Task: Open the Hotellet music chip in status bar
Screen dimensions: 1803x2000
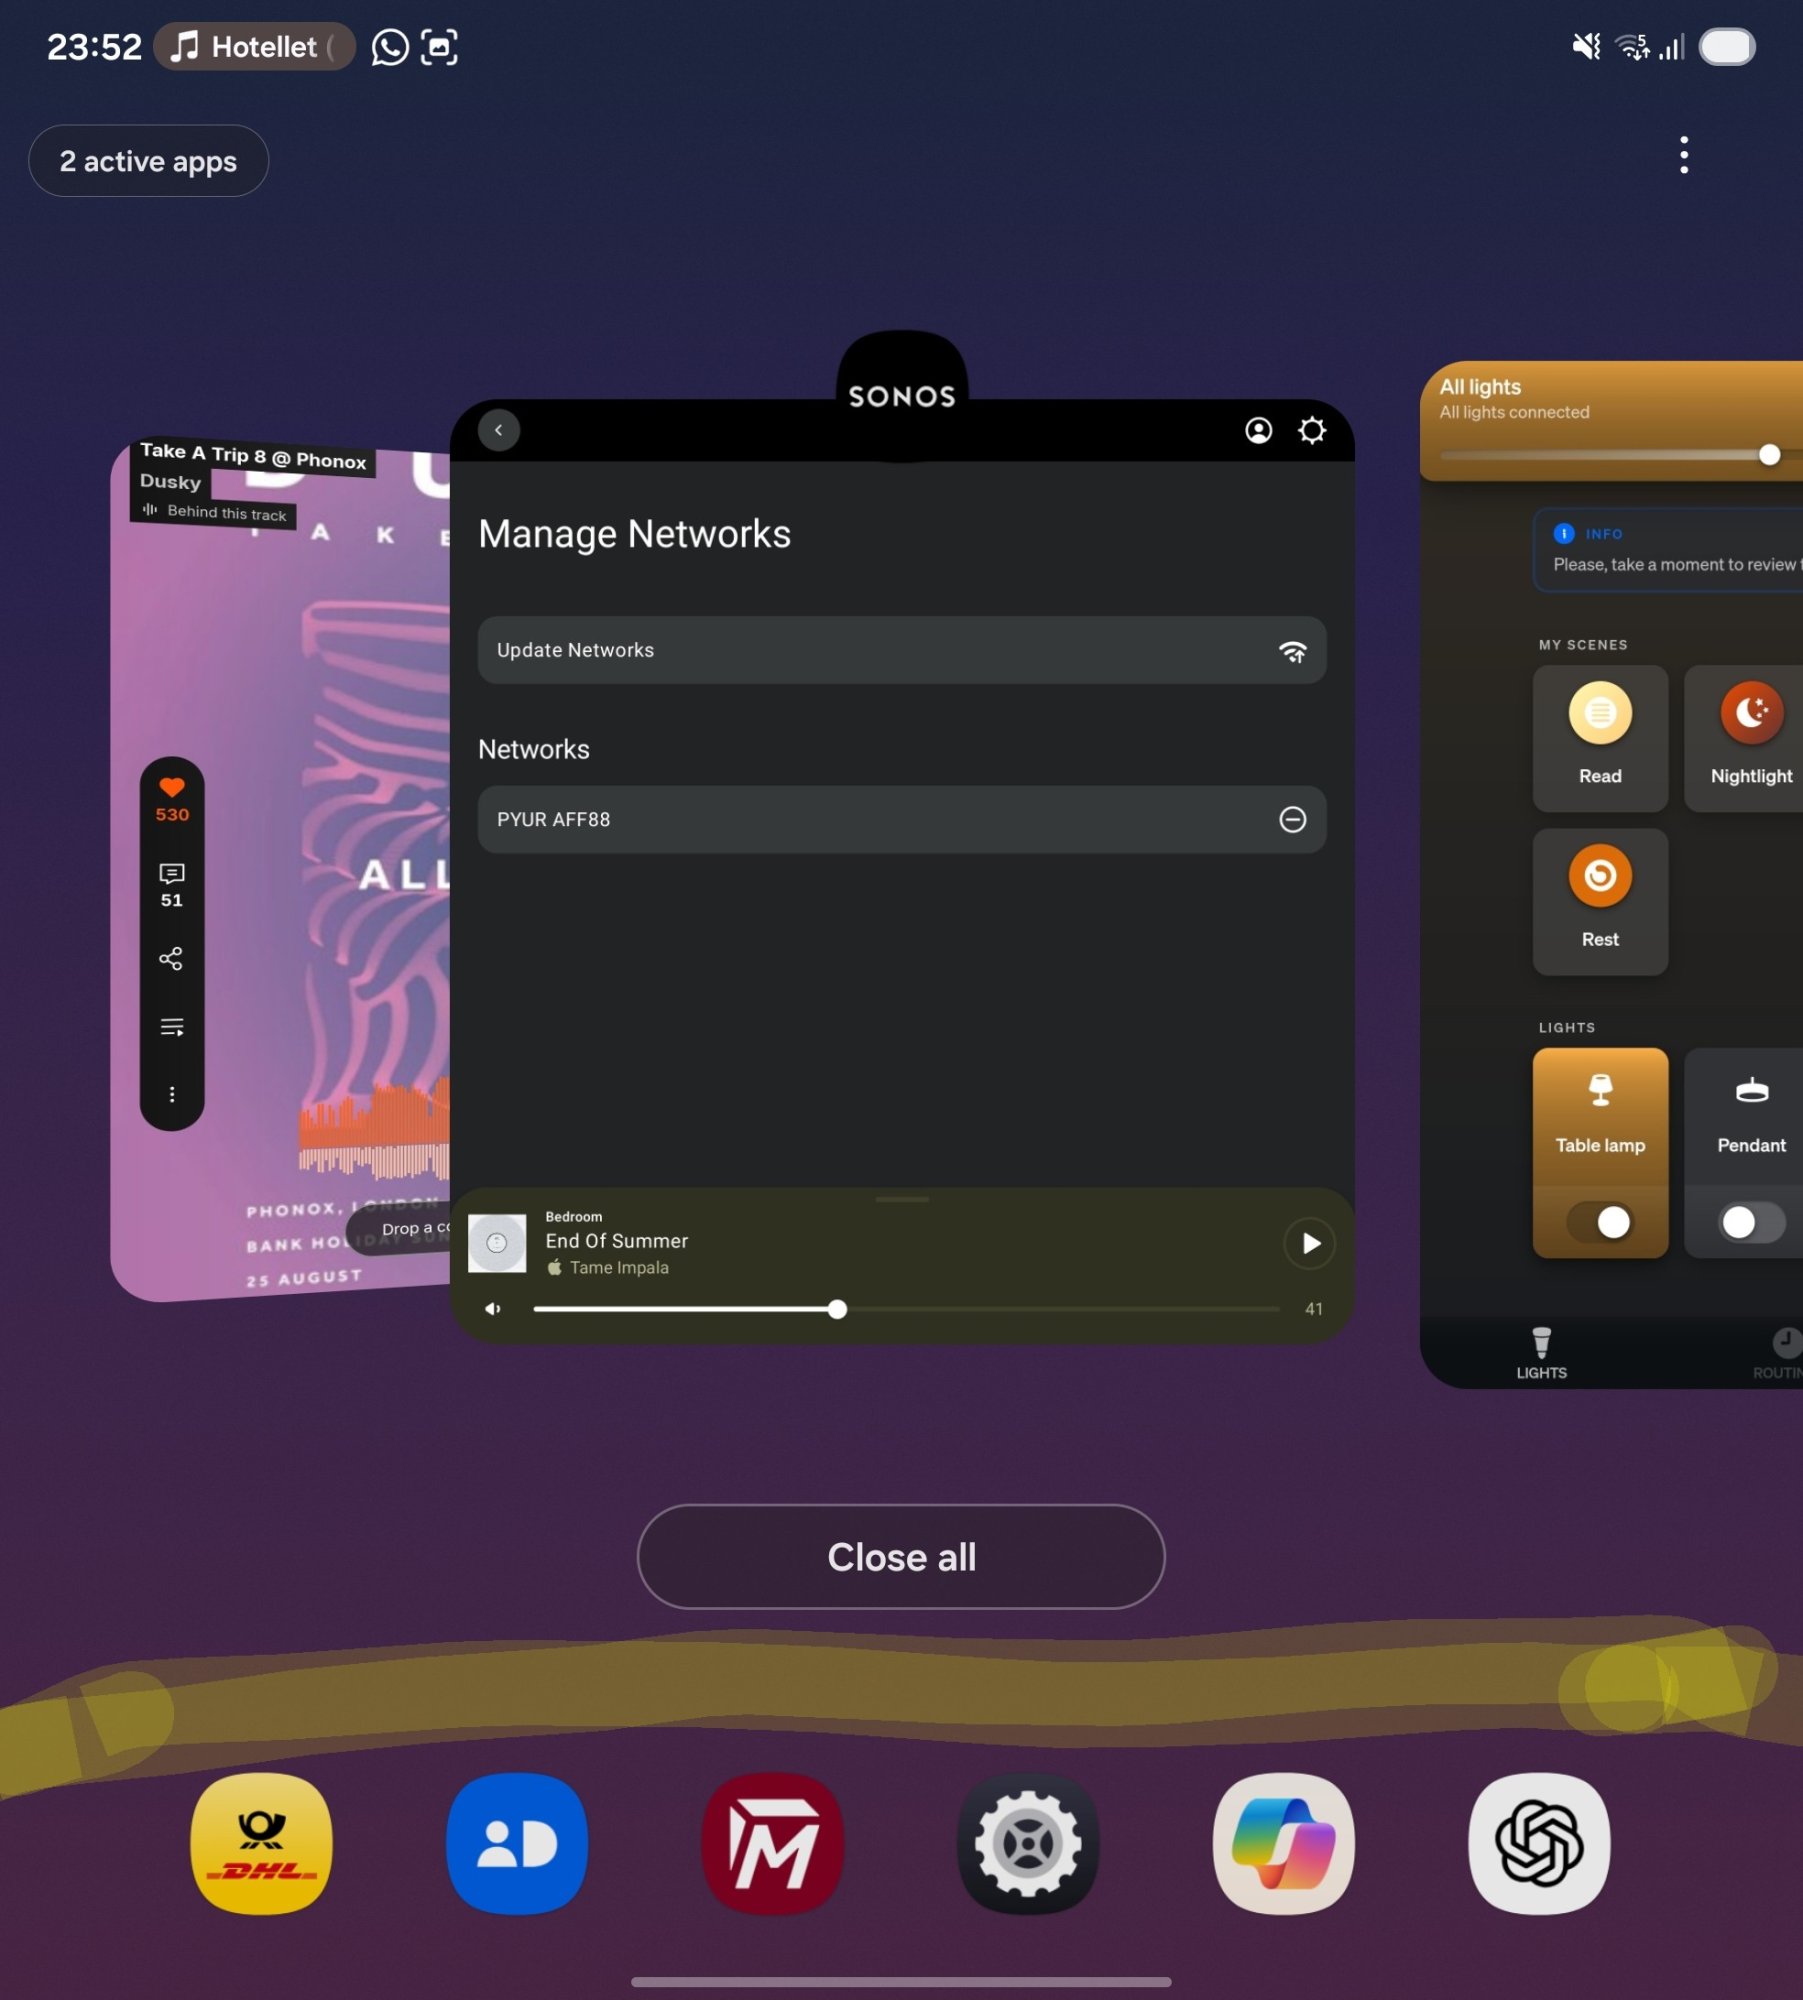Action: pos(254,47)
